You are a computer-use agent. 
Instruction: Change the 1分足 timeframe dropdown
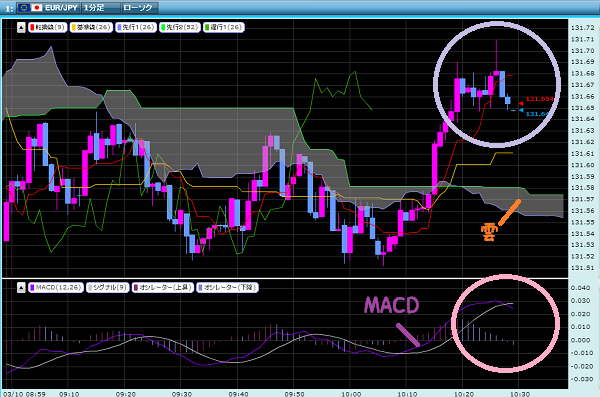[101, 7]
